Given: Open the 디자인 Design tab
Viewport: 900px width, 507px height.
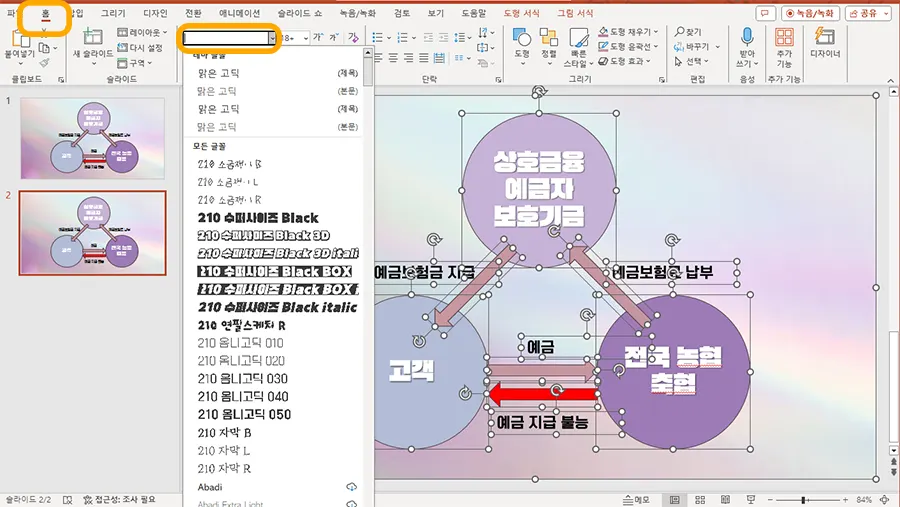Looking at the screenshot, I should (154, 13).
